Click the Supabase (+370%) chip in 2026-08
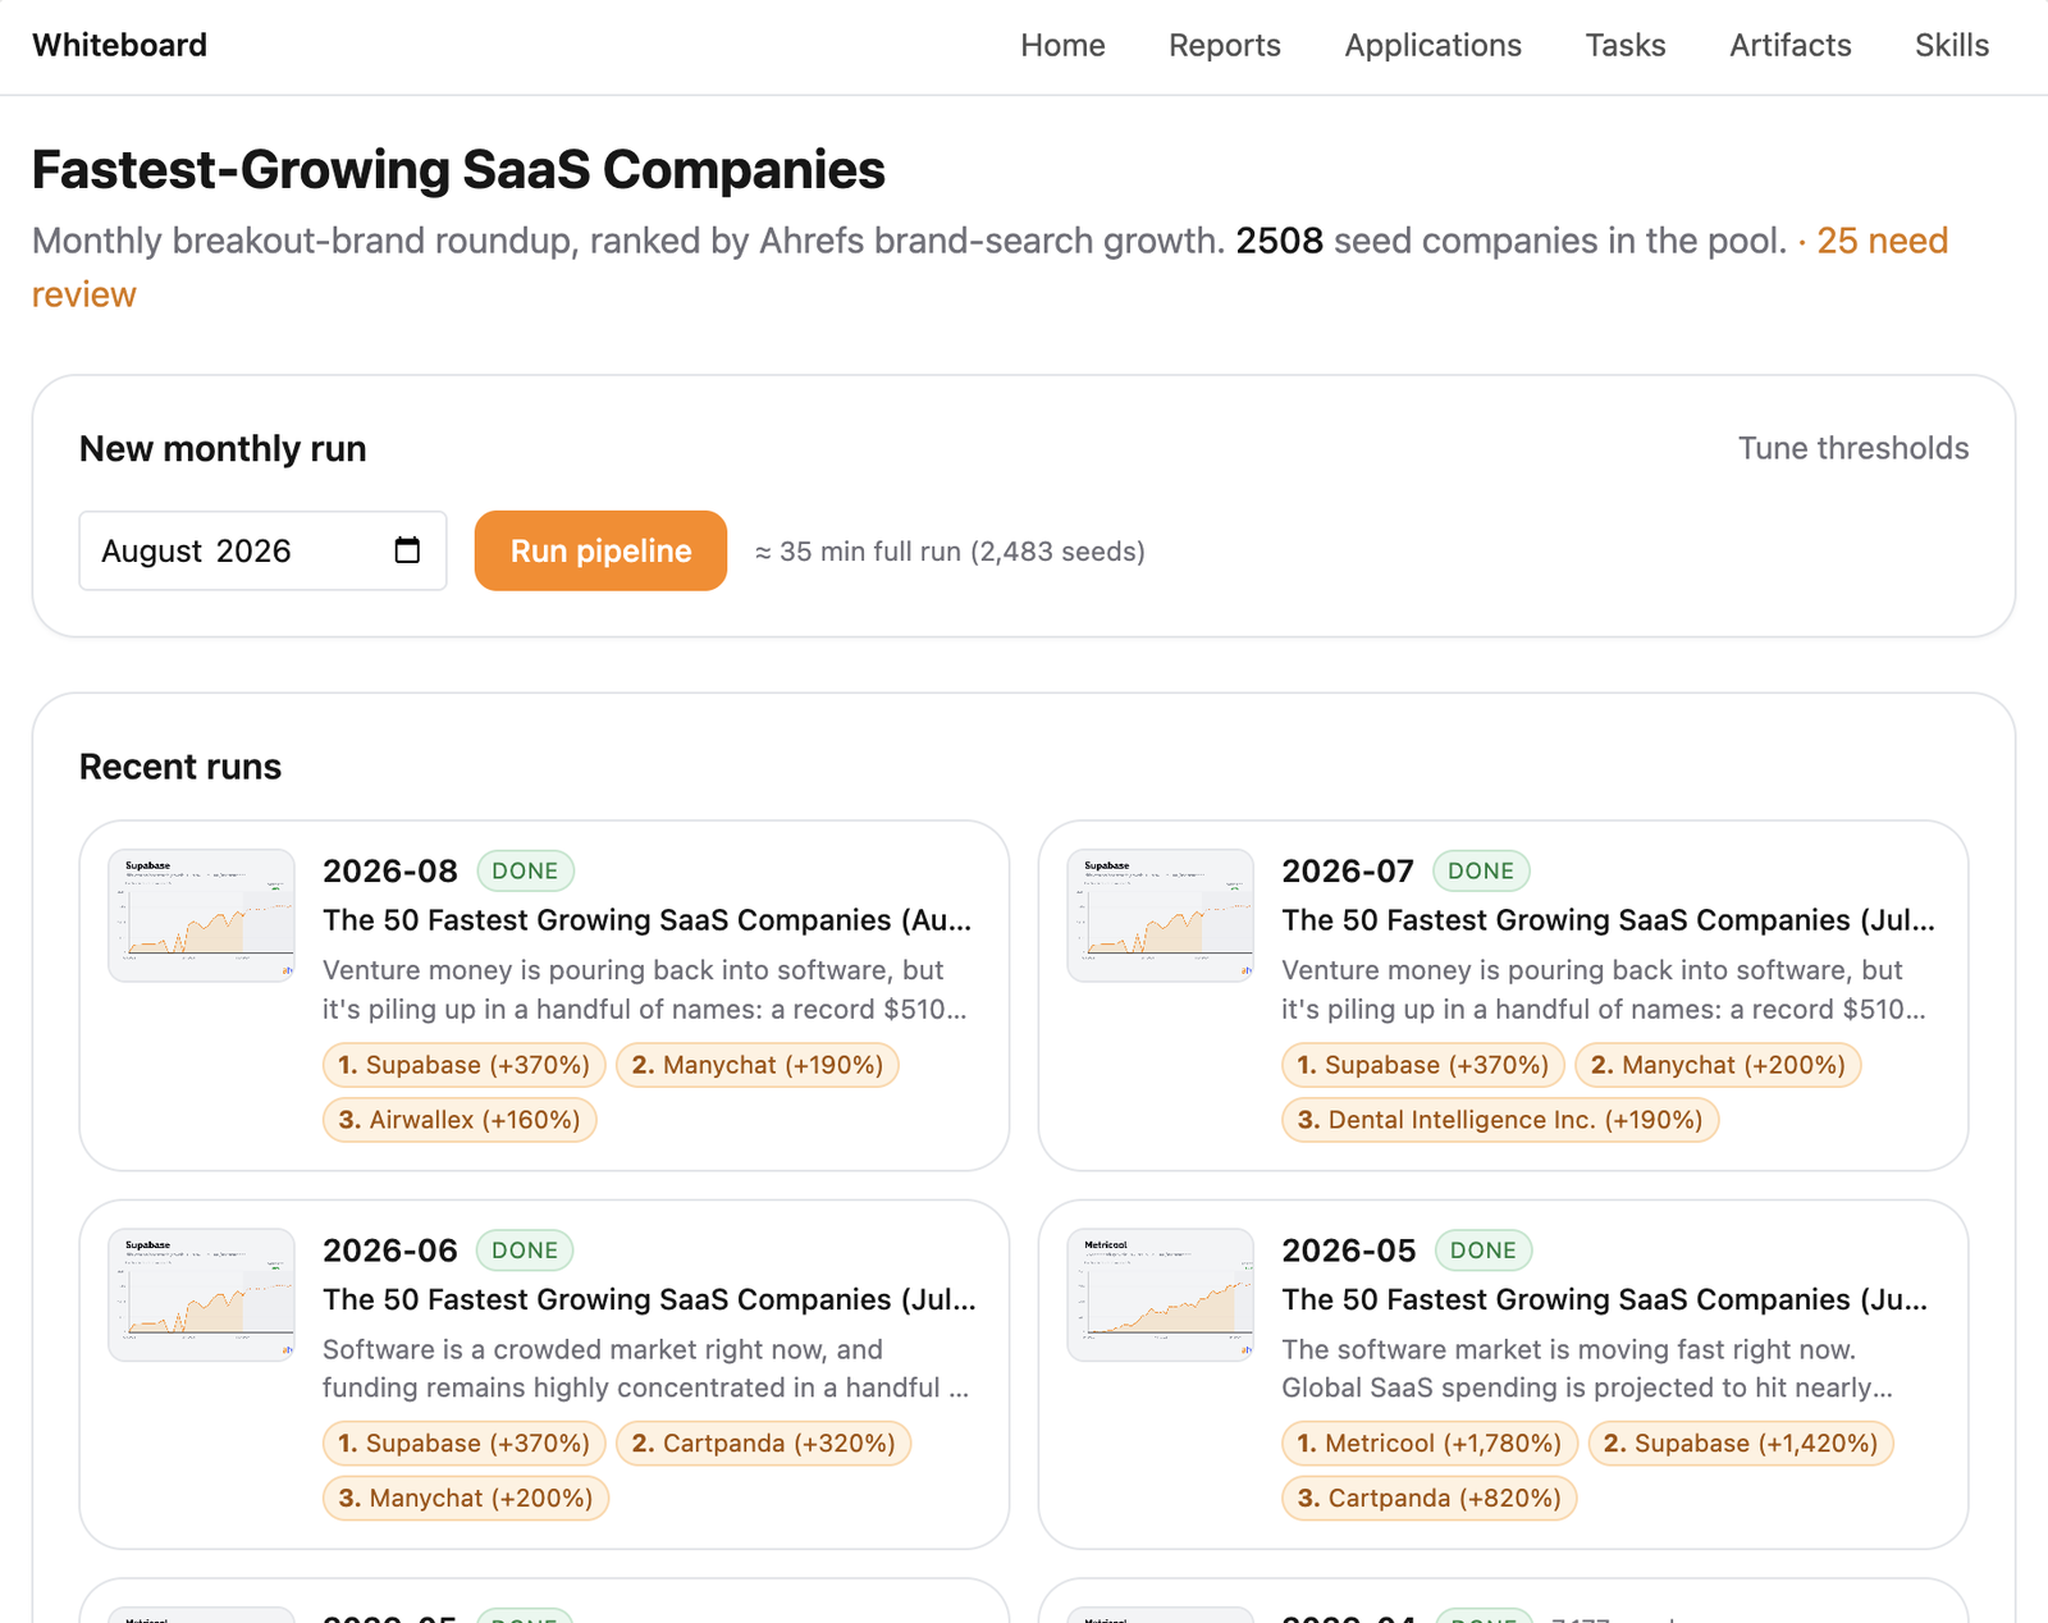This screenshot has width=2048, height=1623. pos(464,1065)
